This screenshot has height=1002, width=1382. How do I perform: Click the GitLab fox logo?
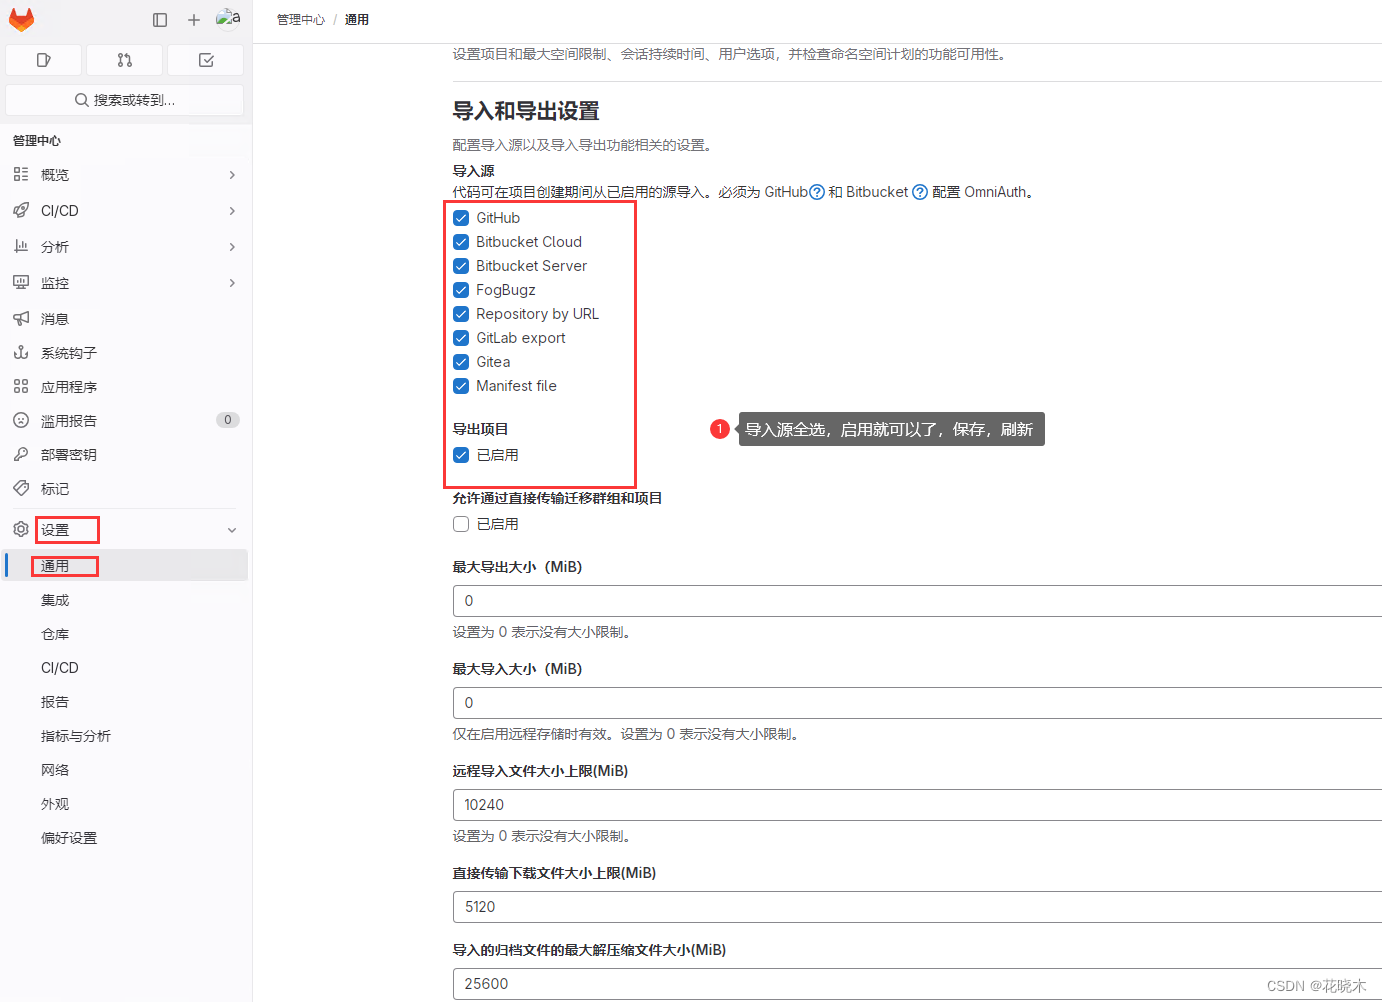(x=22, y=19)
